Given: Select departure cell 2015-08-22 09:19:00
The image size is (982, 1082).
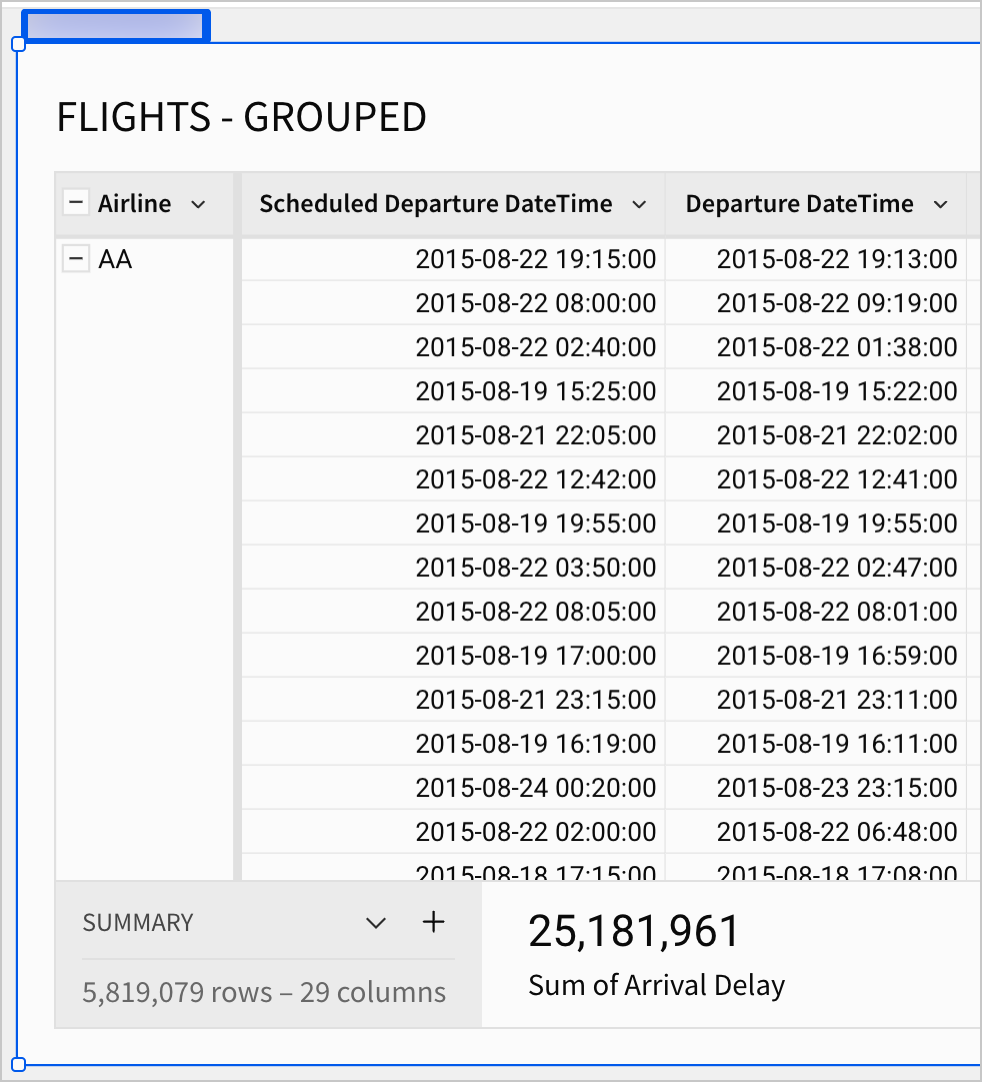Looking at the screenshot, I should tap(836, 304).
